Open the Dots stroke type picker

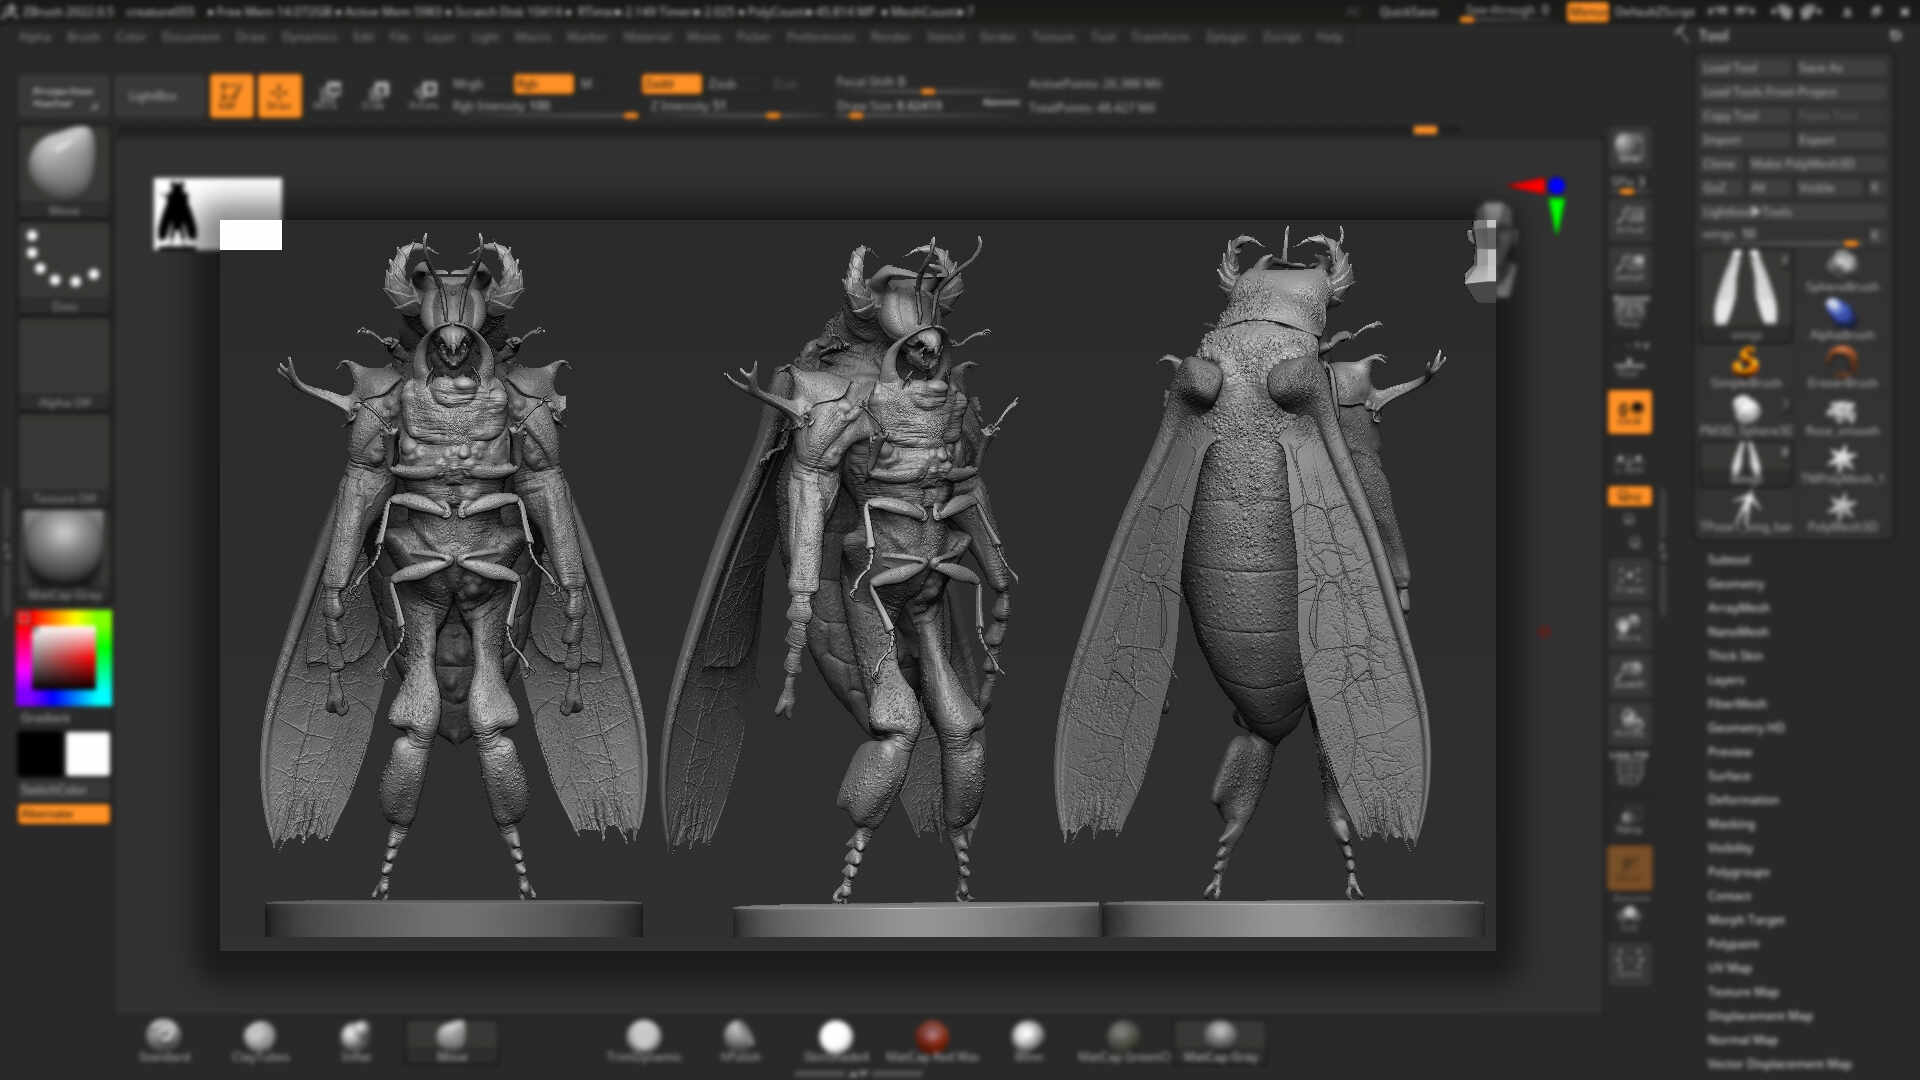(x=63, y=267)
